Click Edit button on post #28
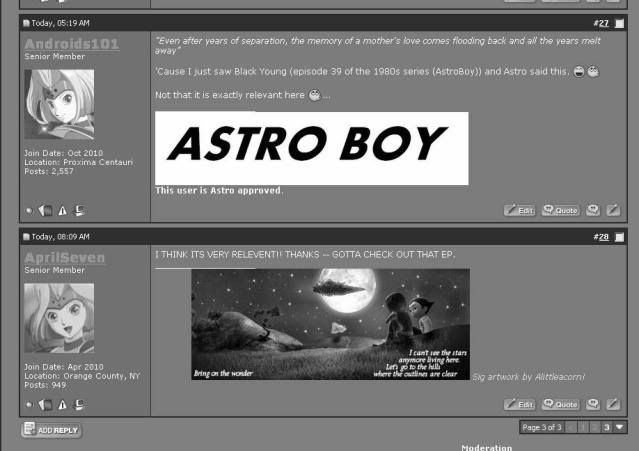This screenshot has height=451, width=639. click(x=520, y=404)
